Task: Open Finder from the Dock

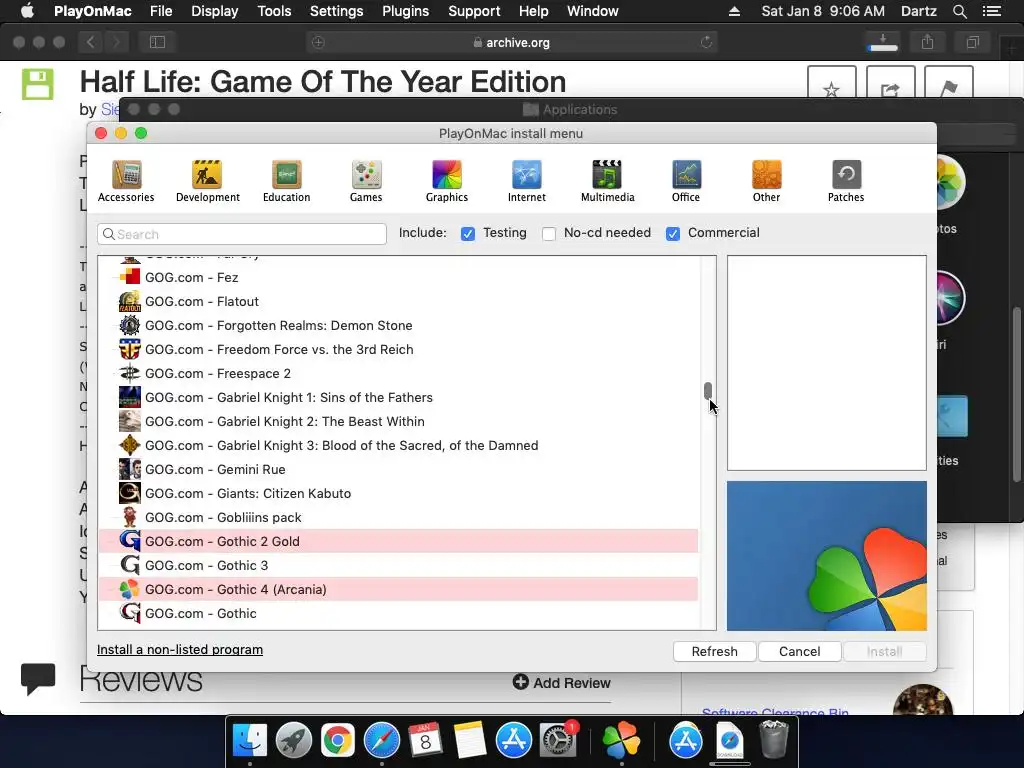Action: click(250, 740)
